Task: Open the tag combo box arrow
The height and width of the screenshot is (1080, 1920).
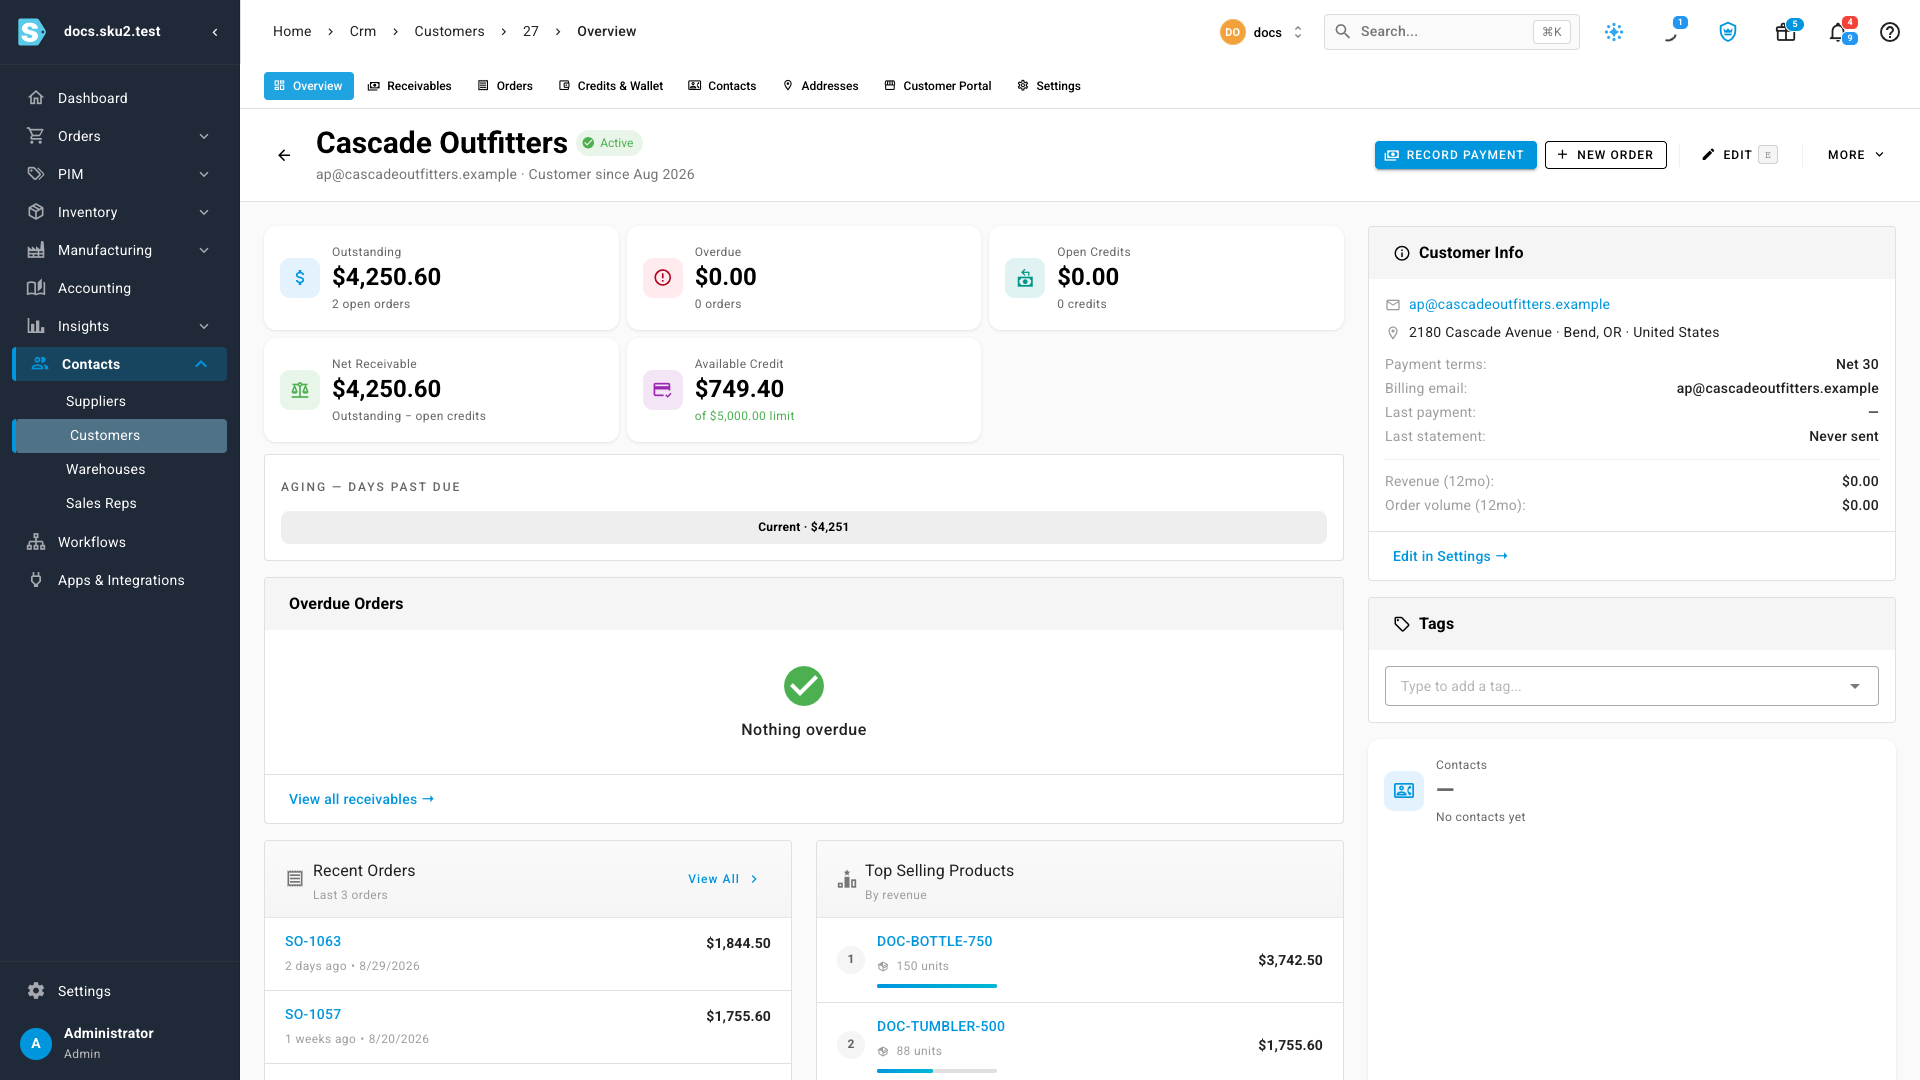Action: [1855, 686]
